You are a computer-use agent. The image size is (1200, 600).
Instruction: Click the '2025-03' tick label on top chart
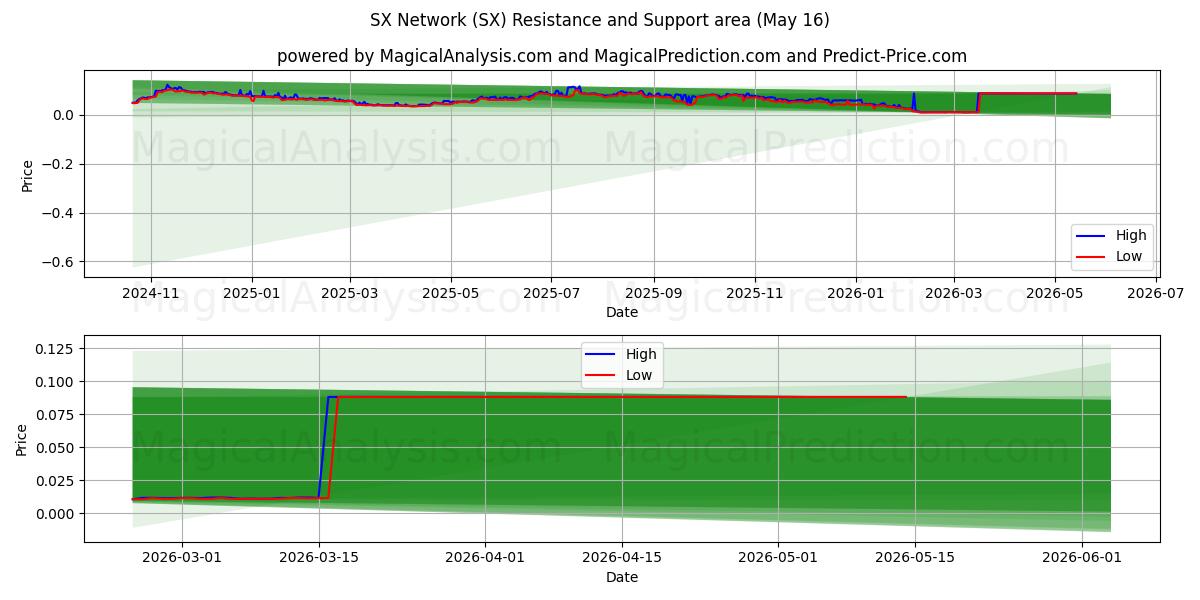click(350, 294)
